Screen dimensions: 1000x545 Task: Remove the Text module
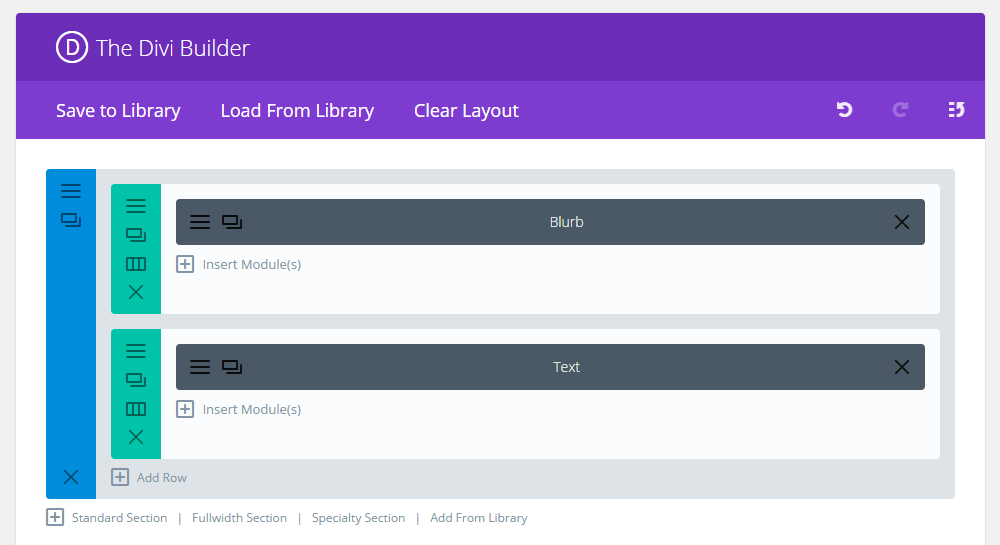pos(902,367)
